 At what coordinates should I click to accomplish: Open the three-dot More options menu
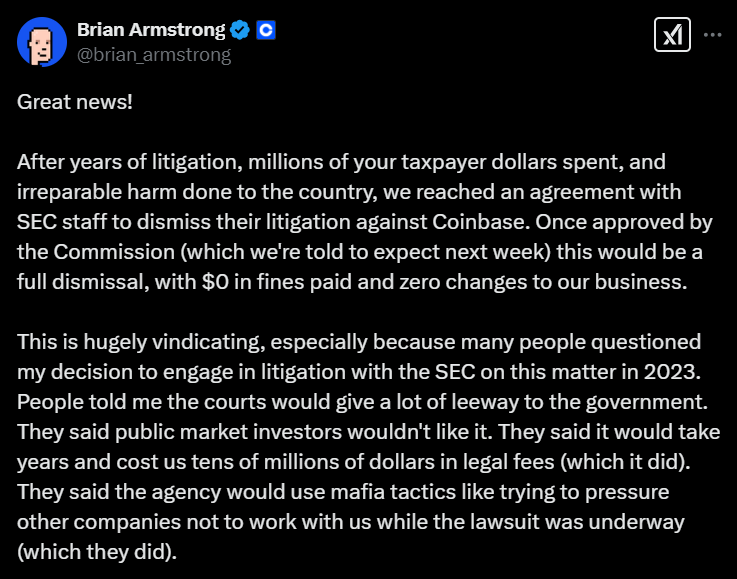coord(712,35)
